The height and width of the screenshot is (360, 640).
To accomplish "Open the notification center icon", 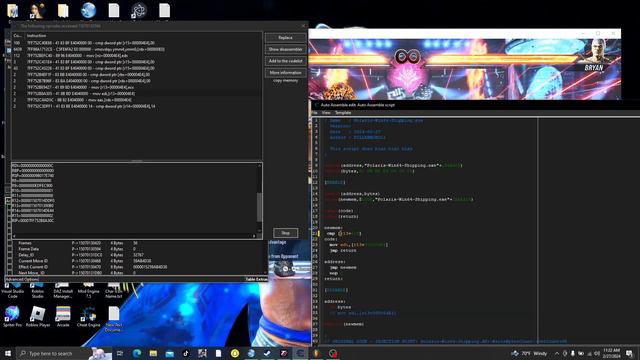I will click(x=629, y=353).
